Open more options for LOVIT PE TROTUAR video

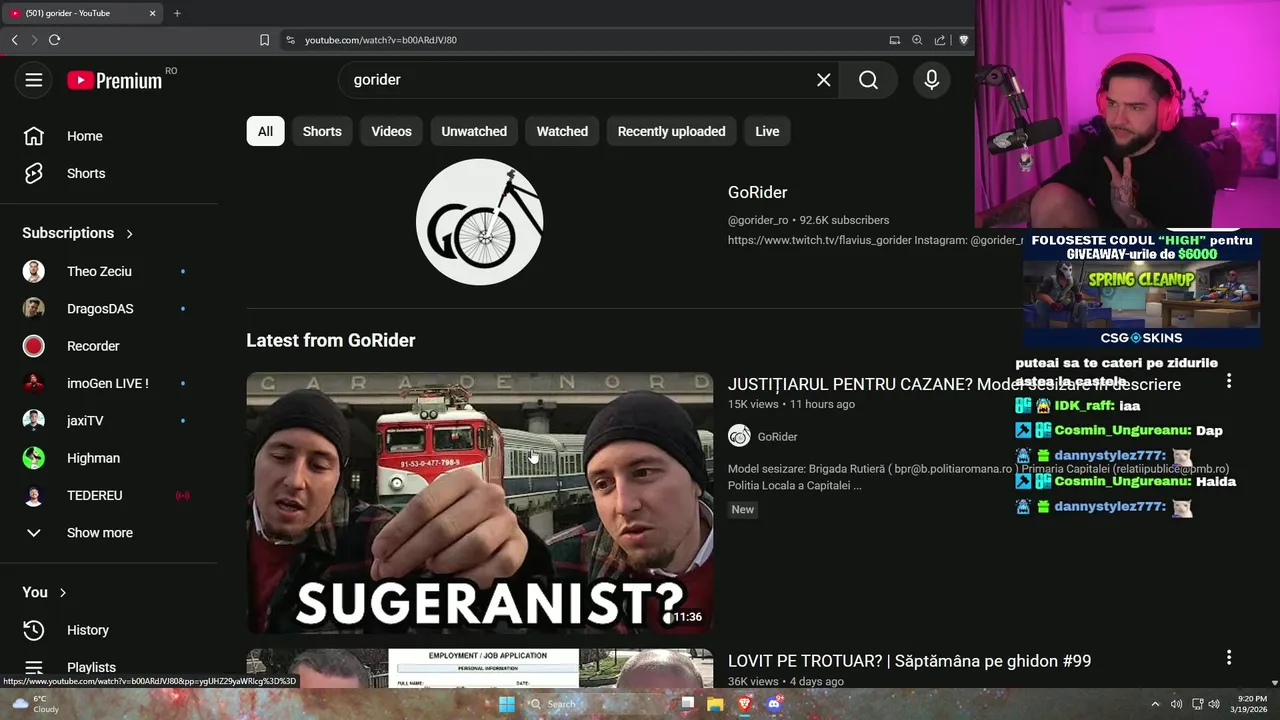[1229, 658]
